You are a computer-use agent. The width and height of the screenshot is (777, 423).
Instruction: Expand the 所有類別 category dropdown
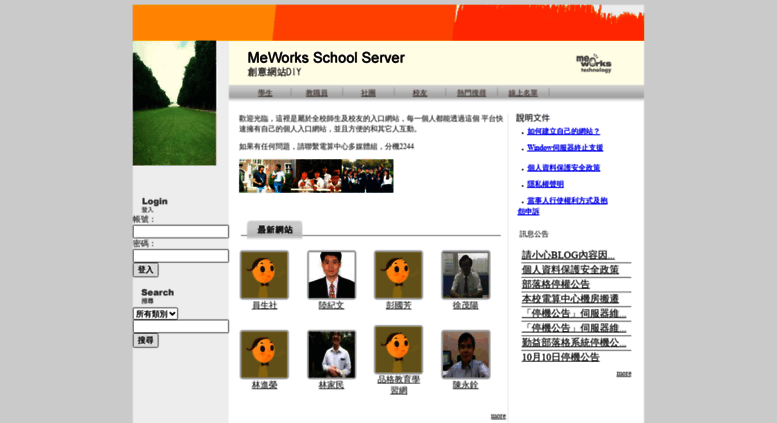[x=156, y=314]
